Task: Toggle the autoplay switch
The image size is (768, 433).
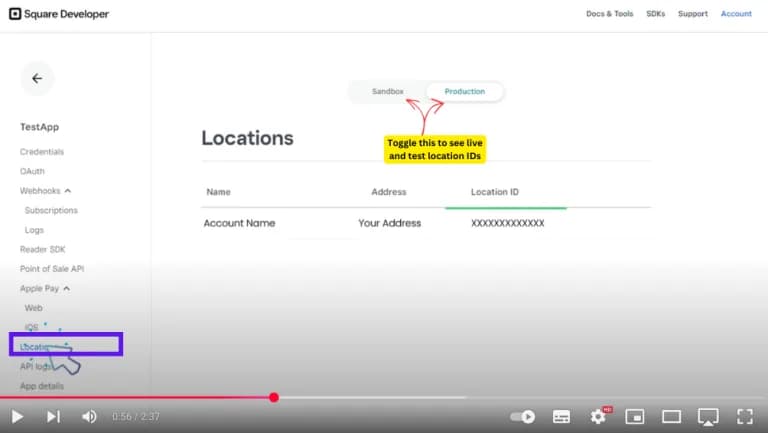Action: tap(522, 416)
